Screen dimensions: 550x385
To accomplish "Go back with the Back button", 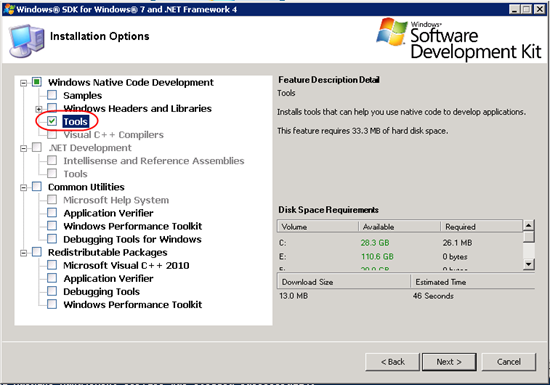I will (393, 362).
